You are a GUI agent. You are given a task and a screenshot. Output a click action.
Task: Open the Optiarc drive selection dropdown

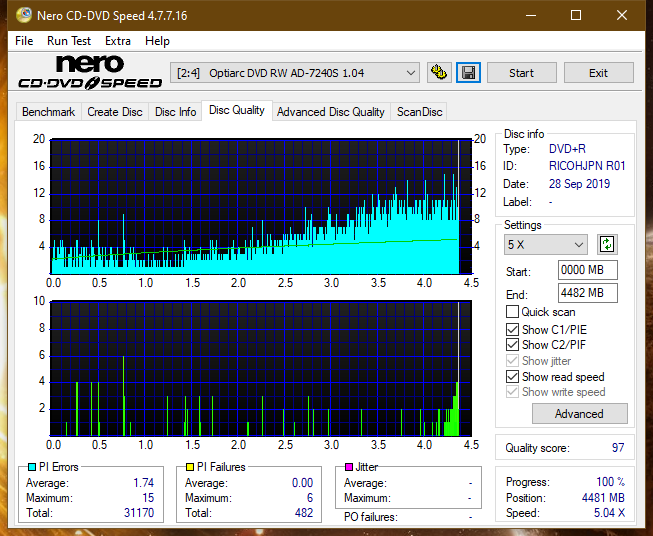(x=294, y=73)
